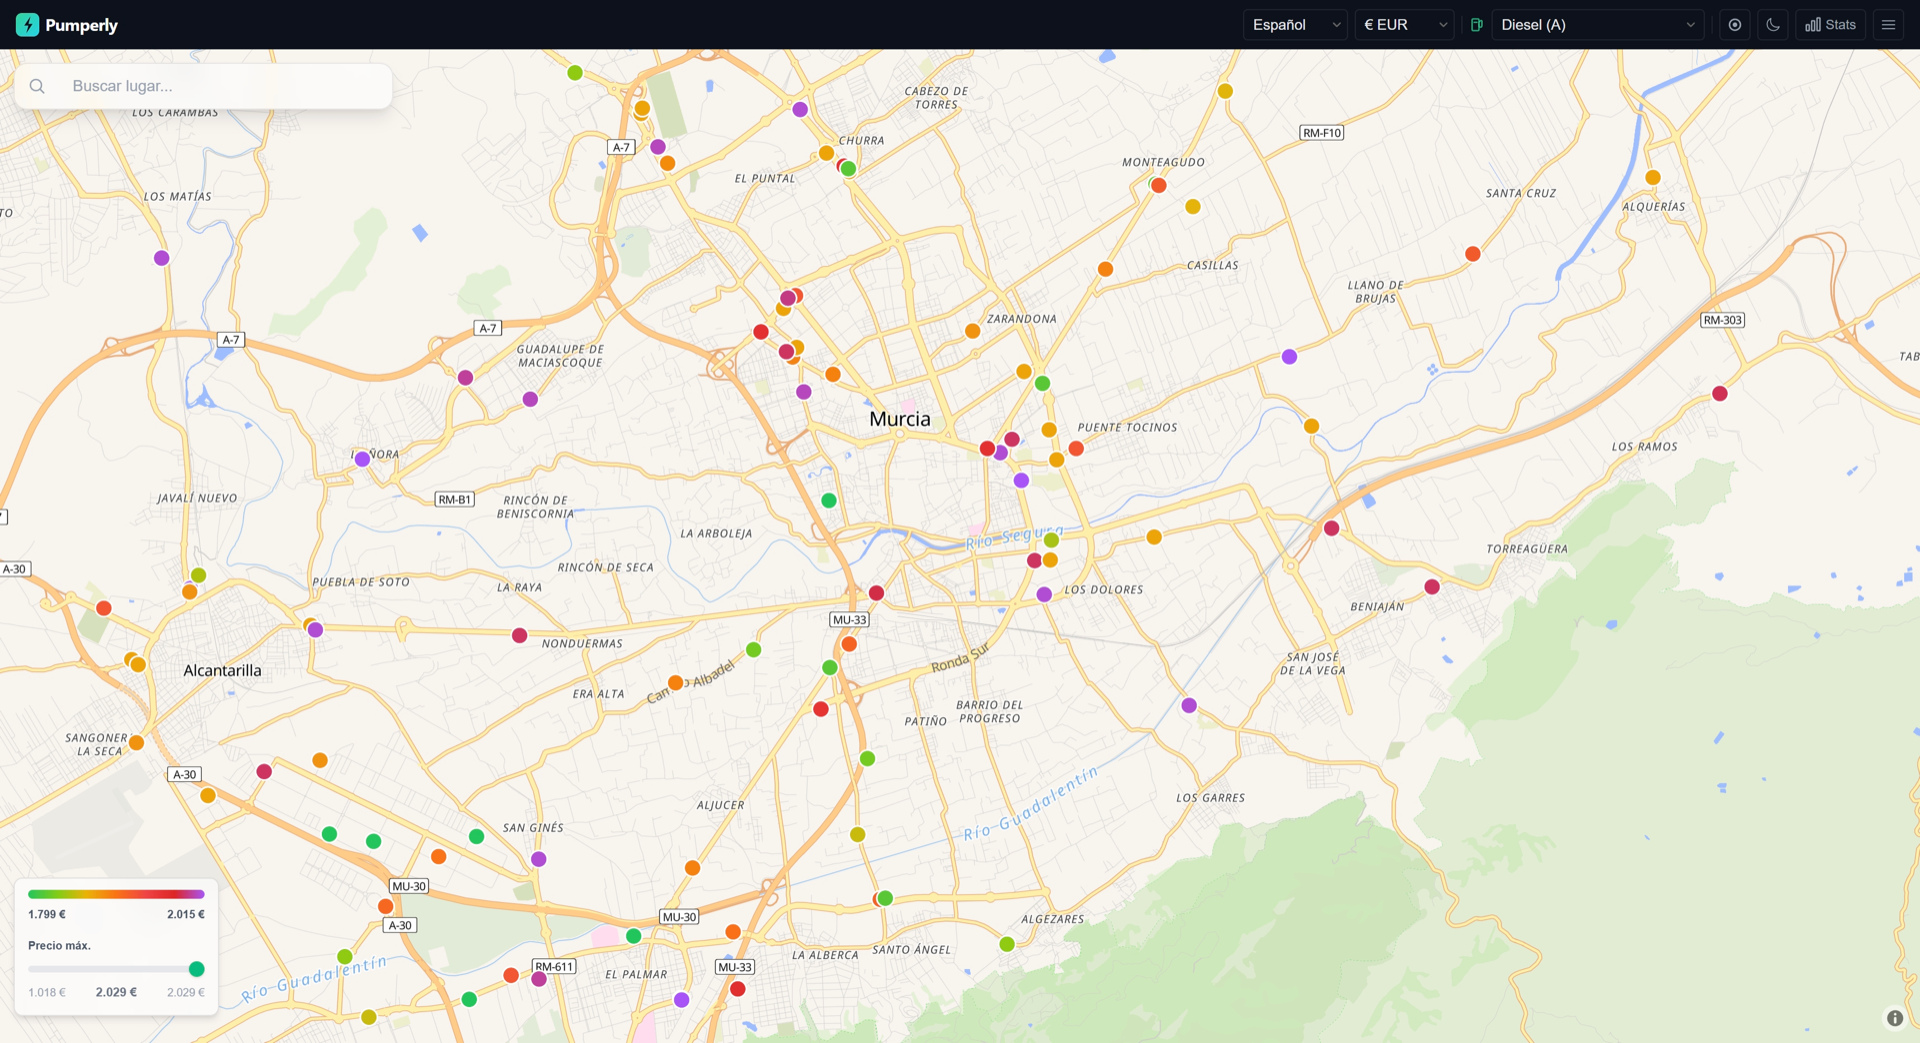This screenshot has height=1043, width=1920.
Task: Click the max price slider track
Action: pos(116,969)
